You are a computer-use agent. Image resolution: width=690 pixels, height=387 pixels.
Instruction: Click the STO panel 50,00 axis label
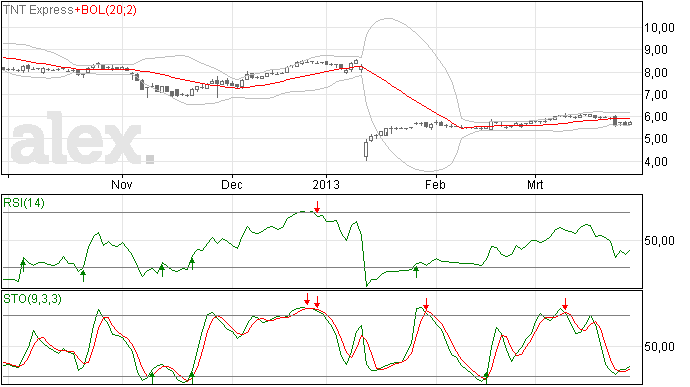659,347
